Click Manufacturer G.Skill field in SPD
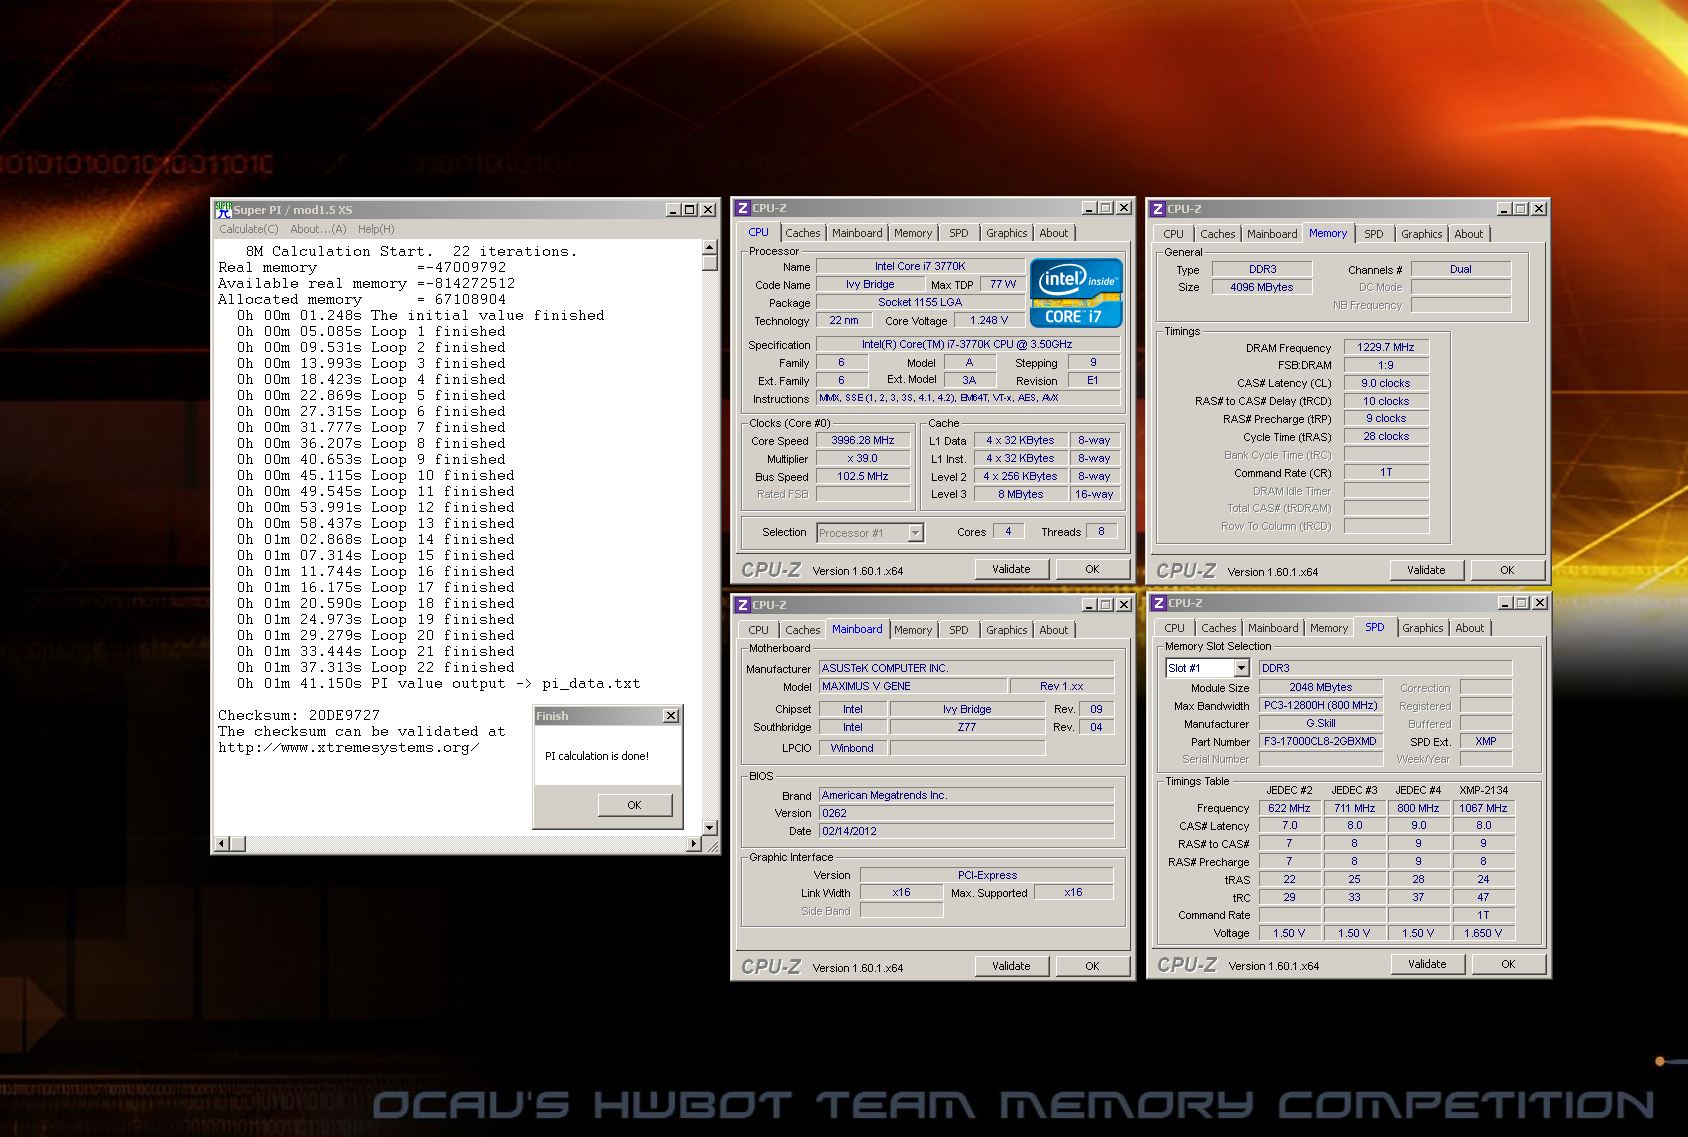 click(1320, 723)
